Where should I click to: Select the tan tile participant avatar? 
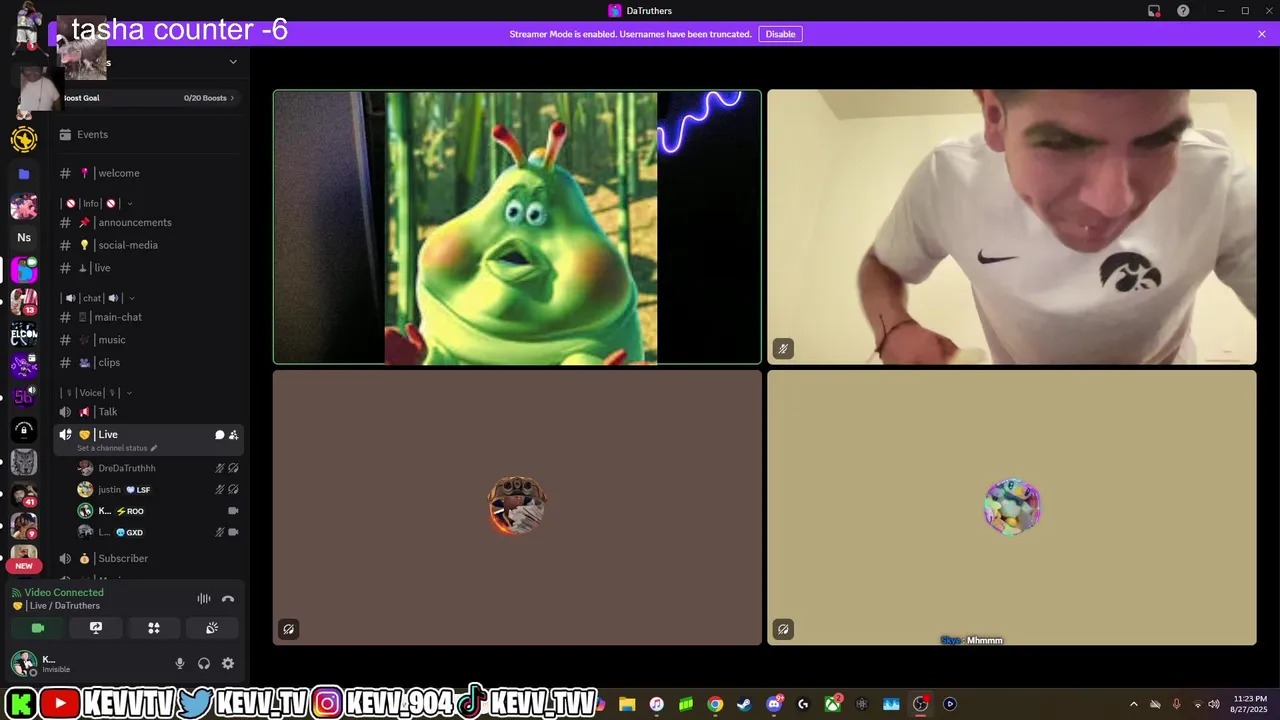click(x=1012, y=507)
